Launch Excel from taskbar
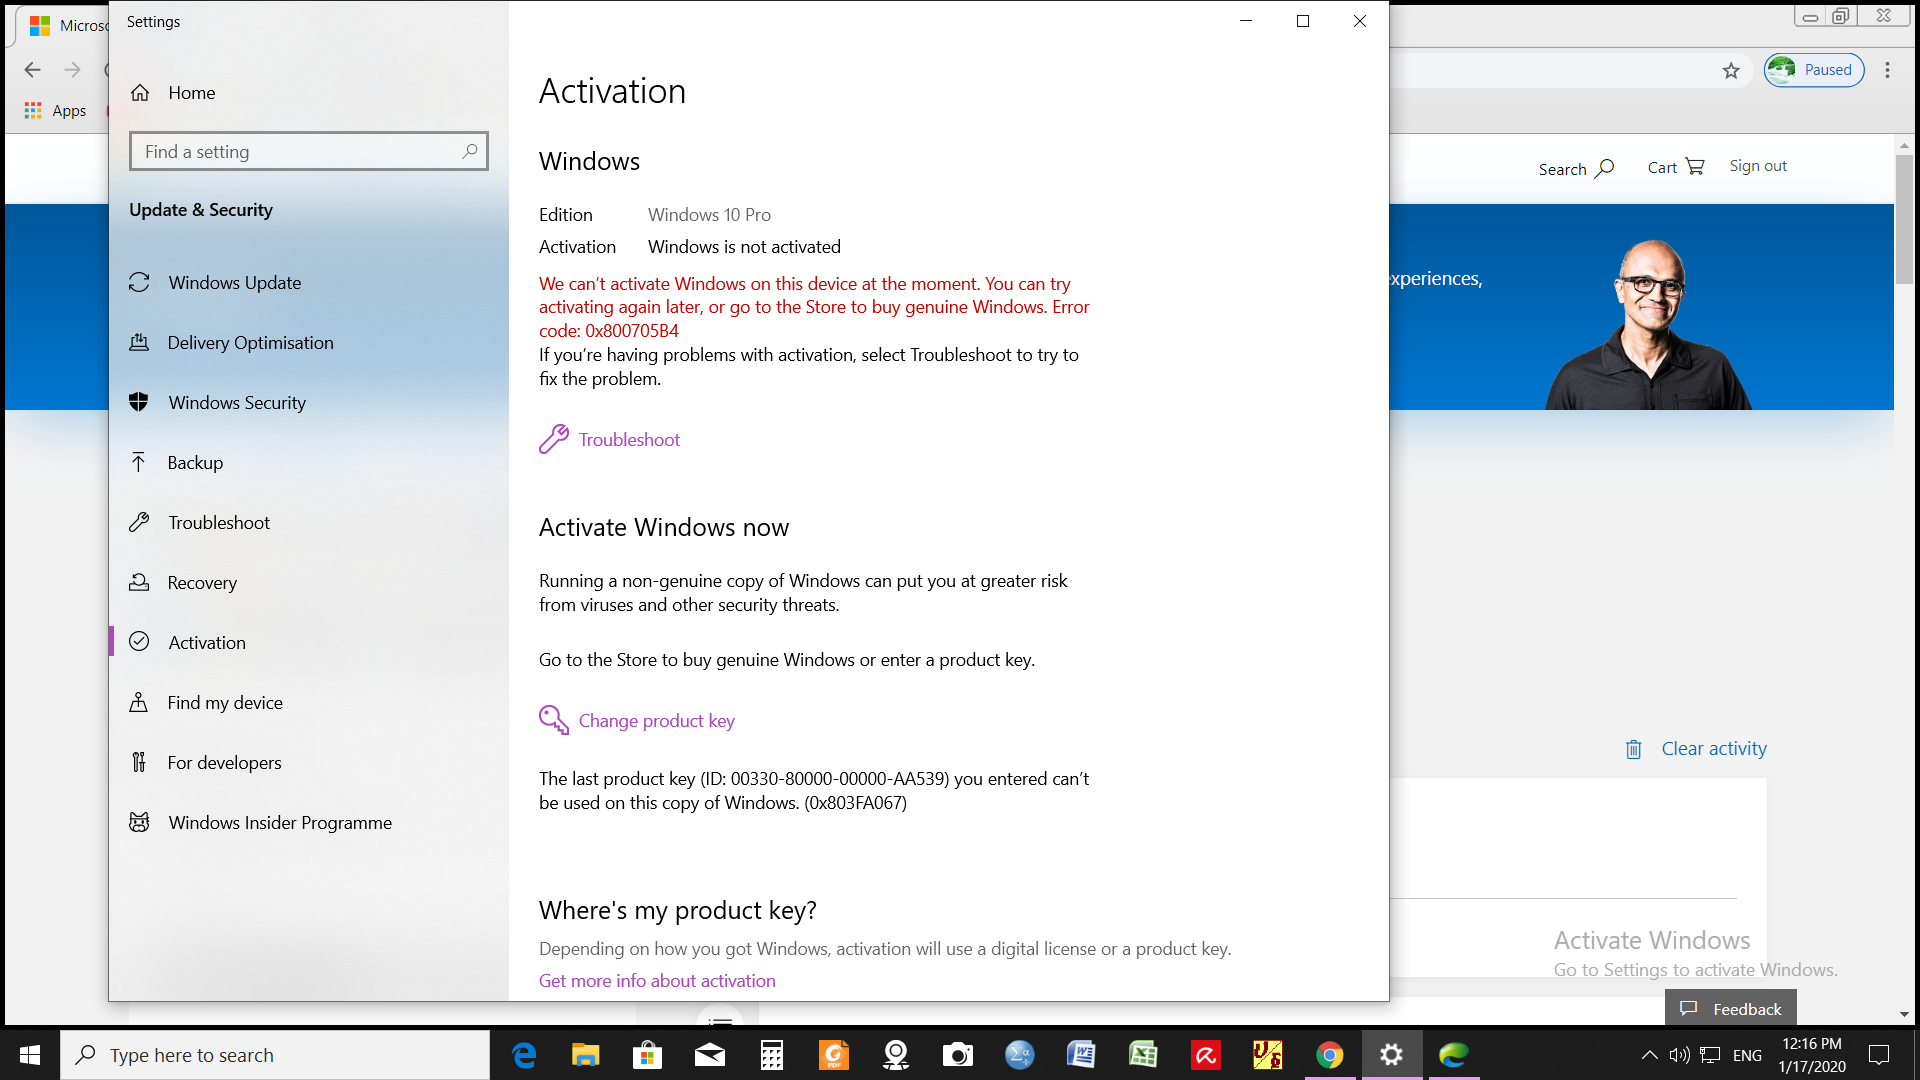The image size is (1920, 1080). [x=1144, y=1055]
